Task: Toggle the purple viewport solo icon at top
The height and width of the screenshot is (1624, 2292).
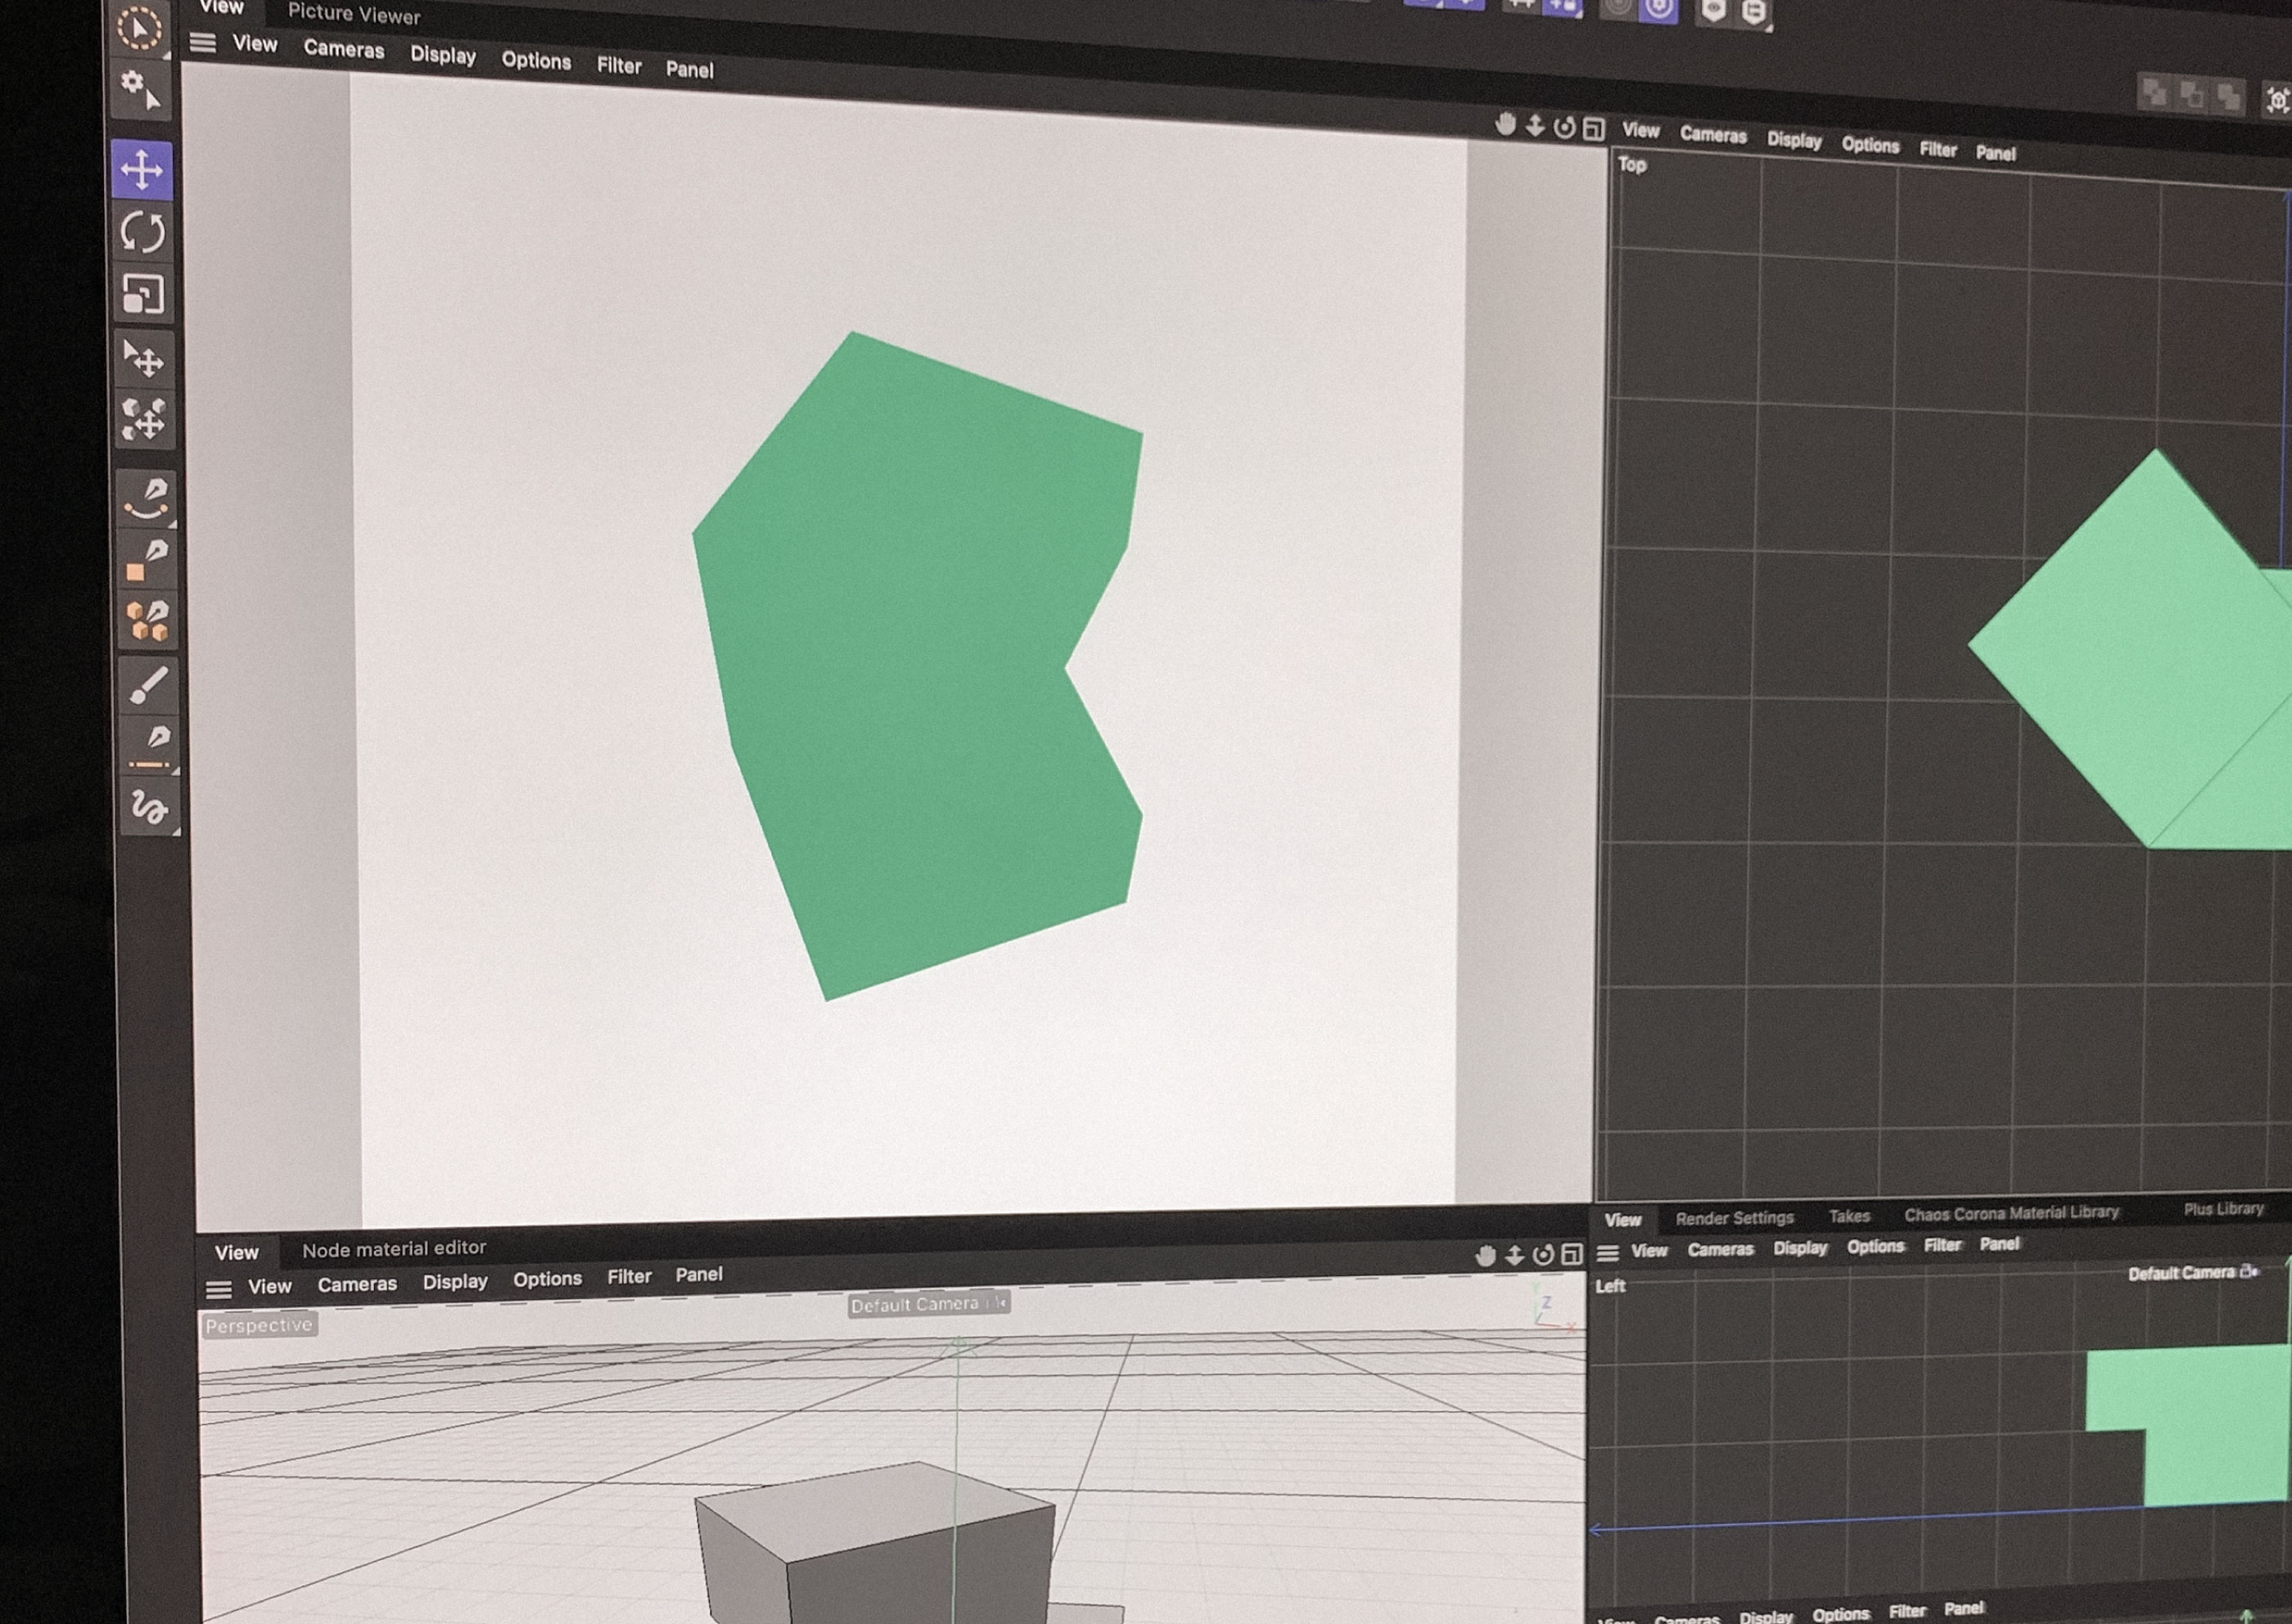Action: coord(1659,10)
